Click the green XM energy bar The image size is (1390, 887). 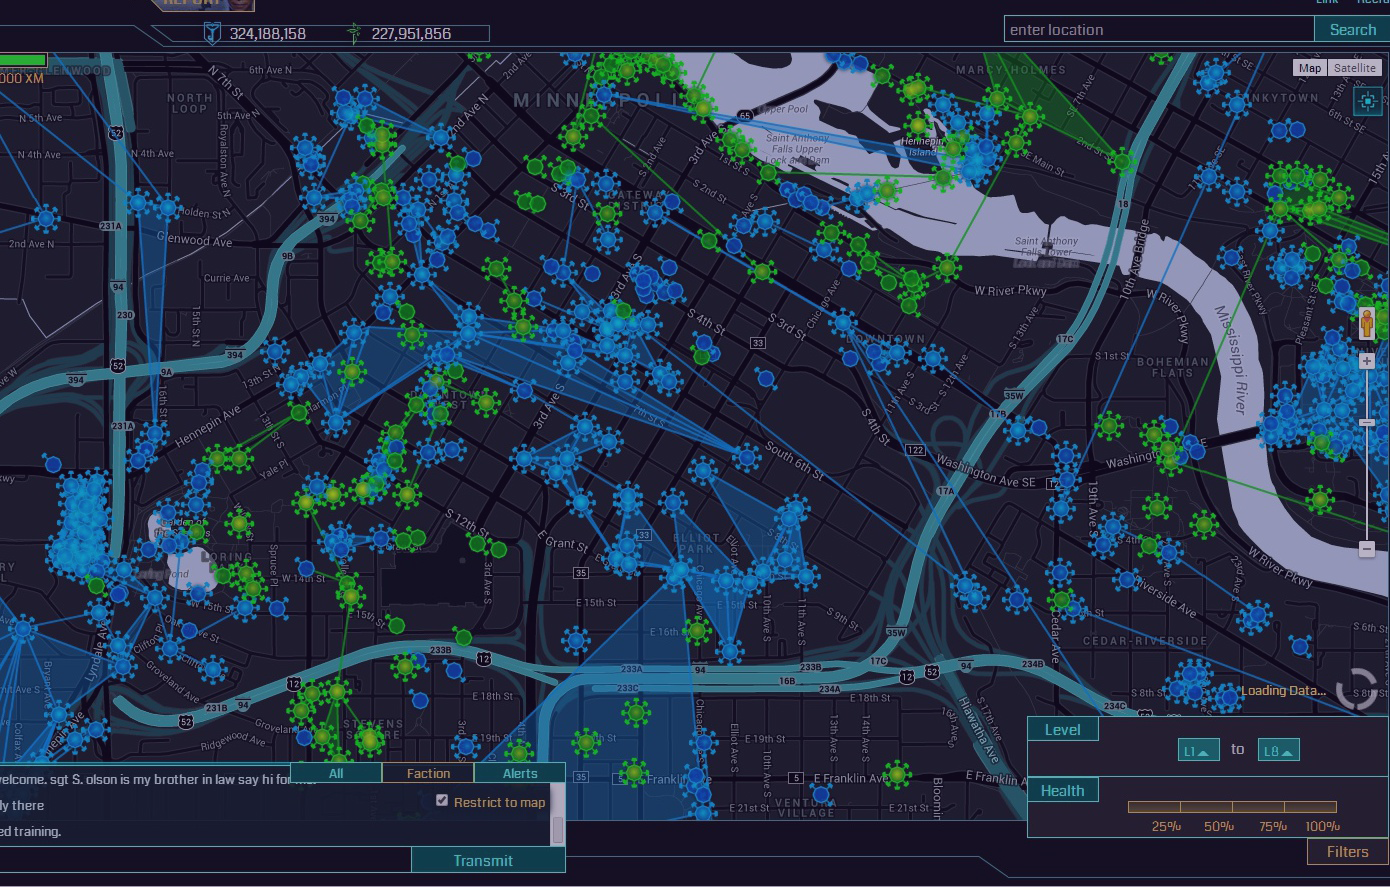coord(23,61)
